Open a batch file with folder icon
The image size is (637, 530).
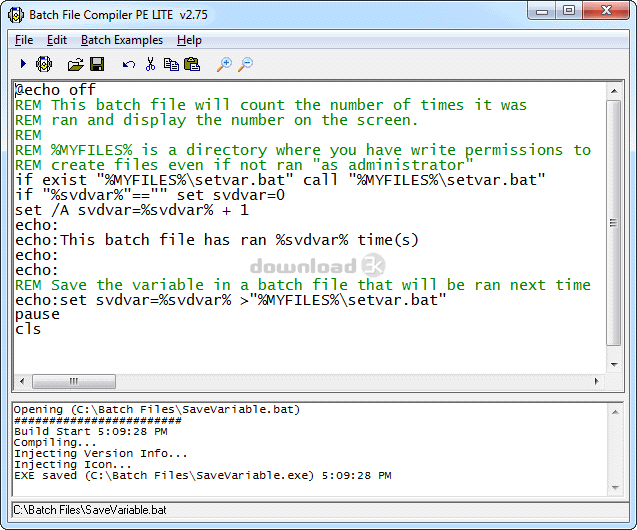tap(76, 64)
